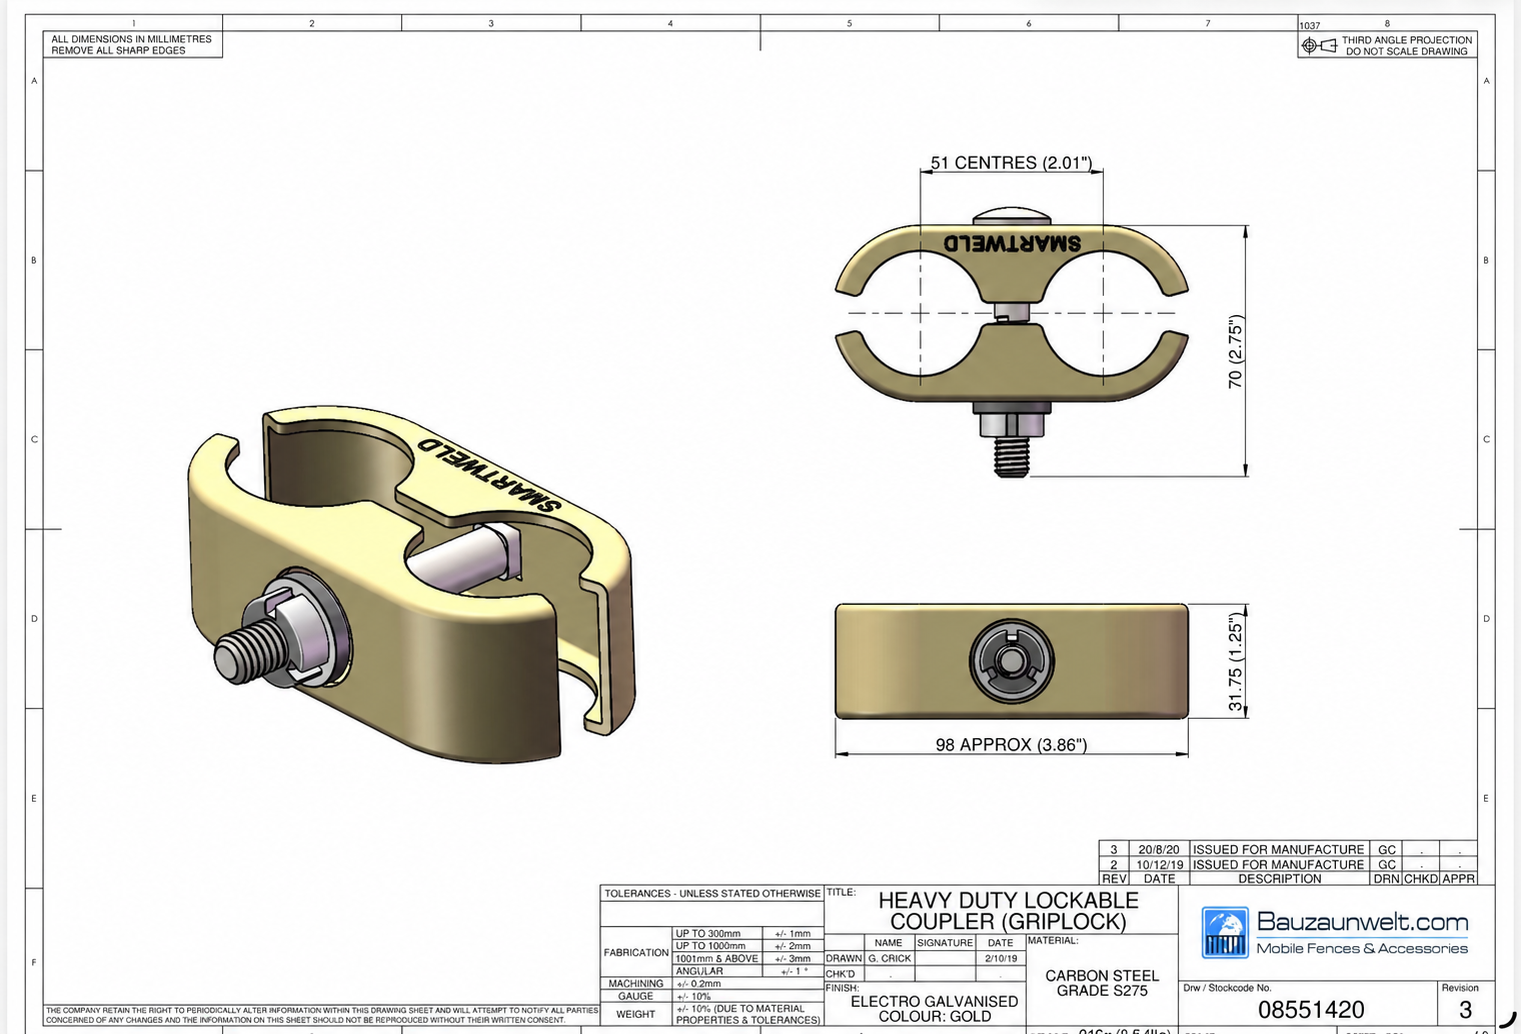
Task: Click the copyright notice beginning 'THE COMPANY RETAIN'
Action: tap(322, 1015)
